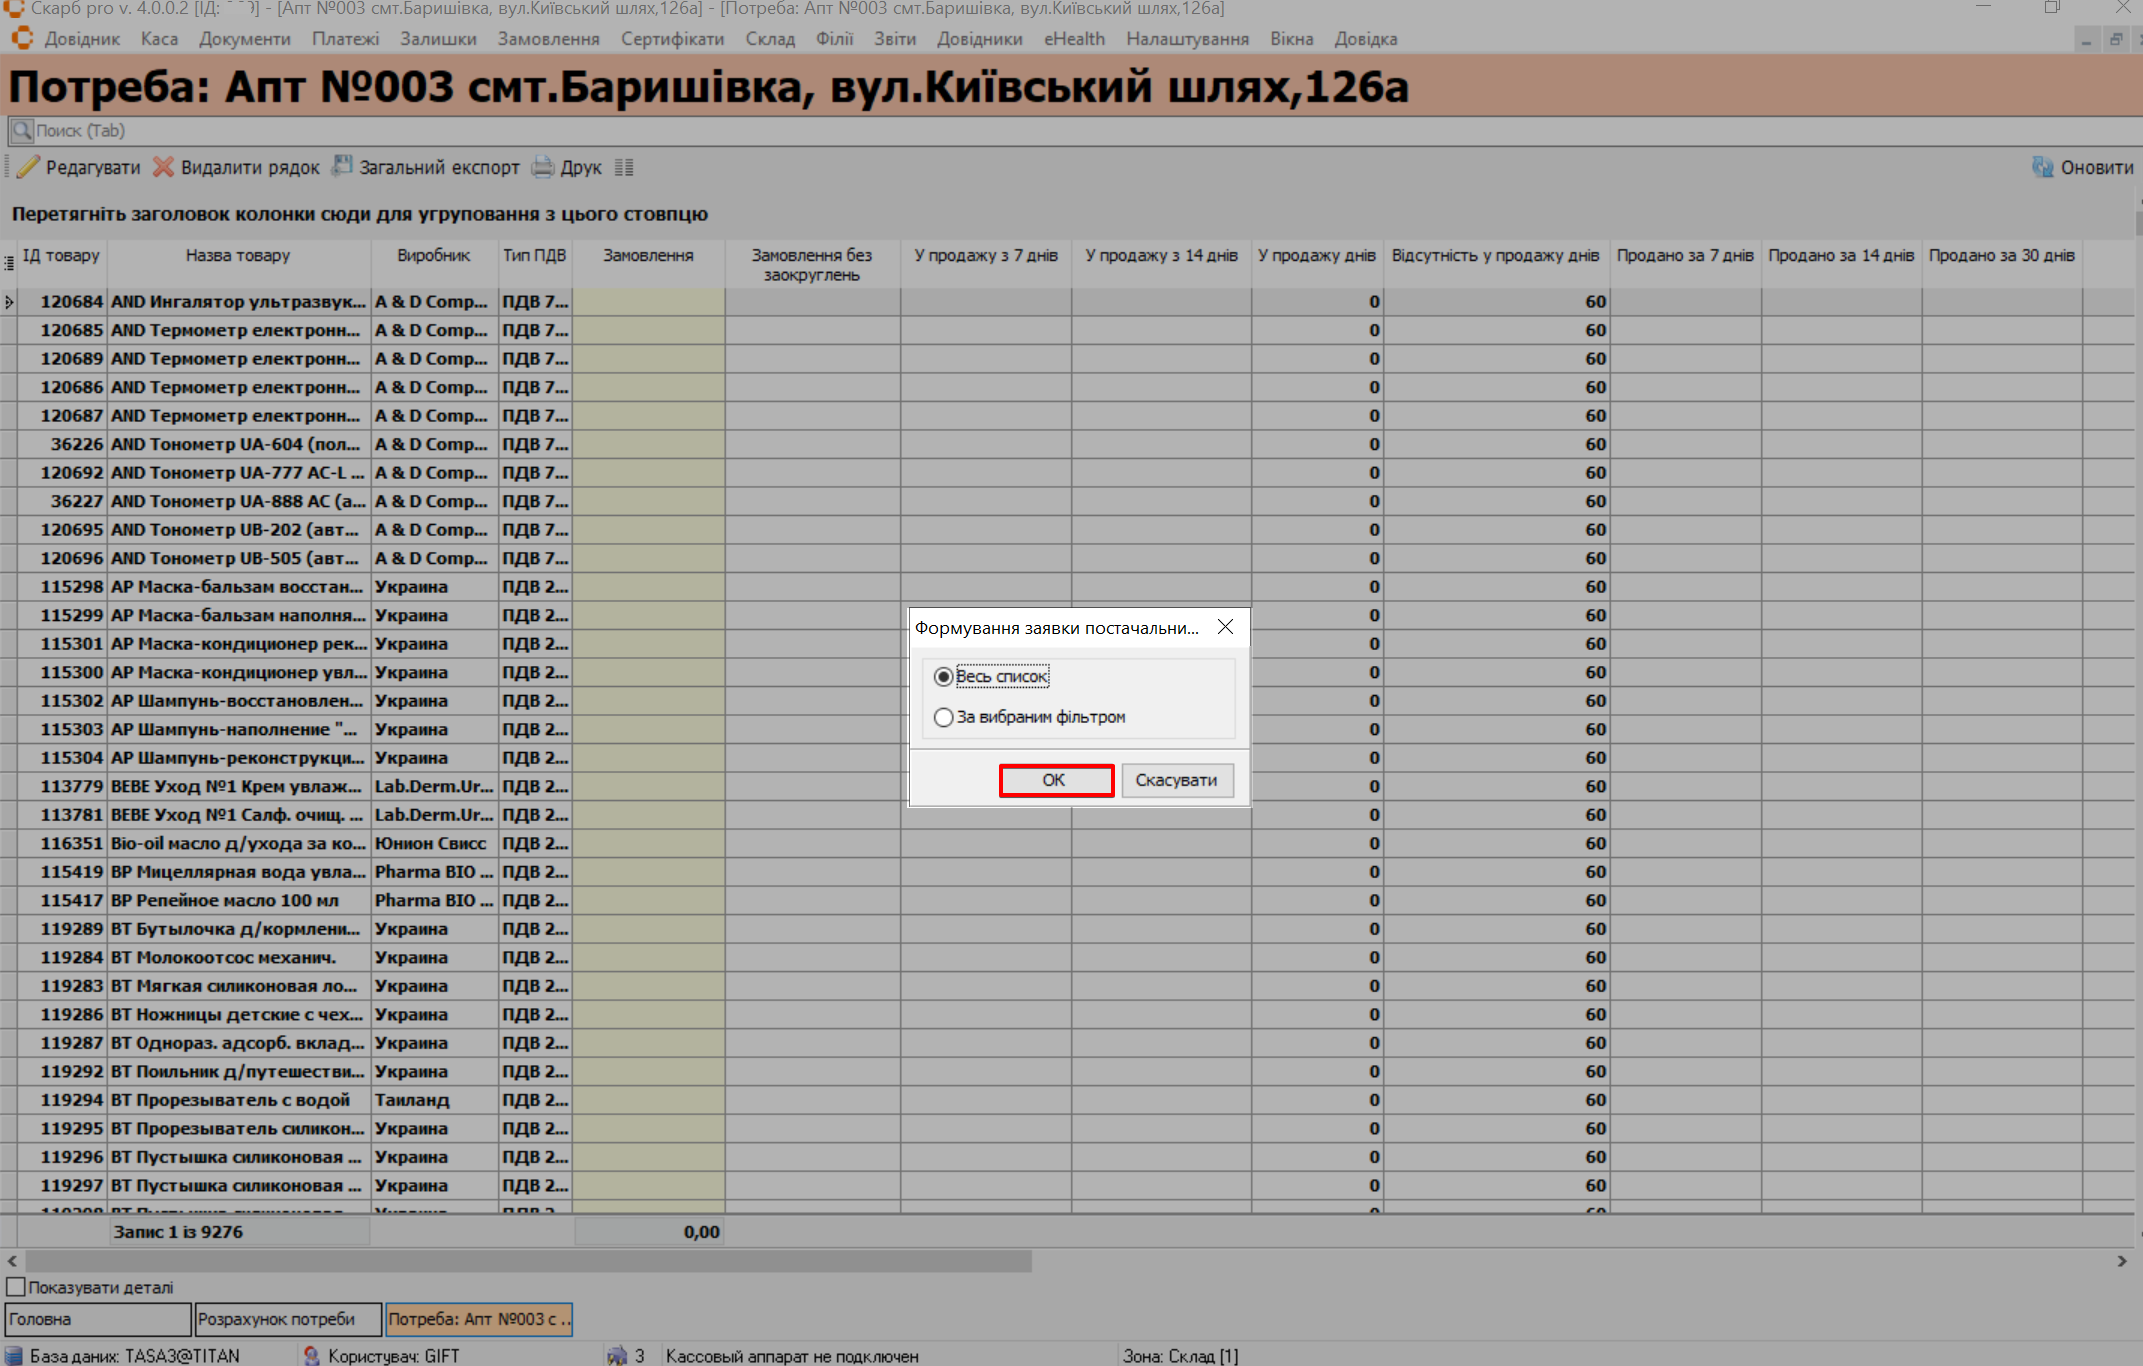The image size is (2143, 1366).
Task: Click the grid column chooser icon
Action: [9, 262]
